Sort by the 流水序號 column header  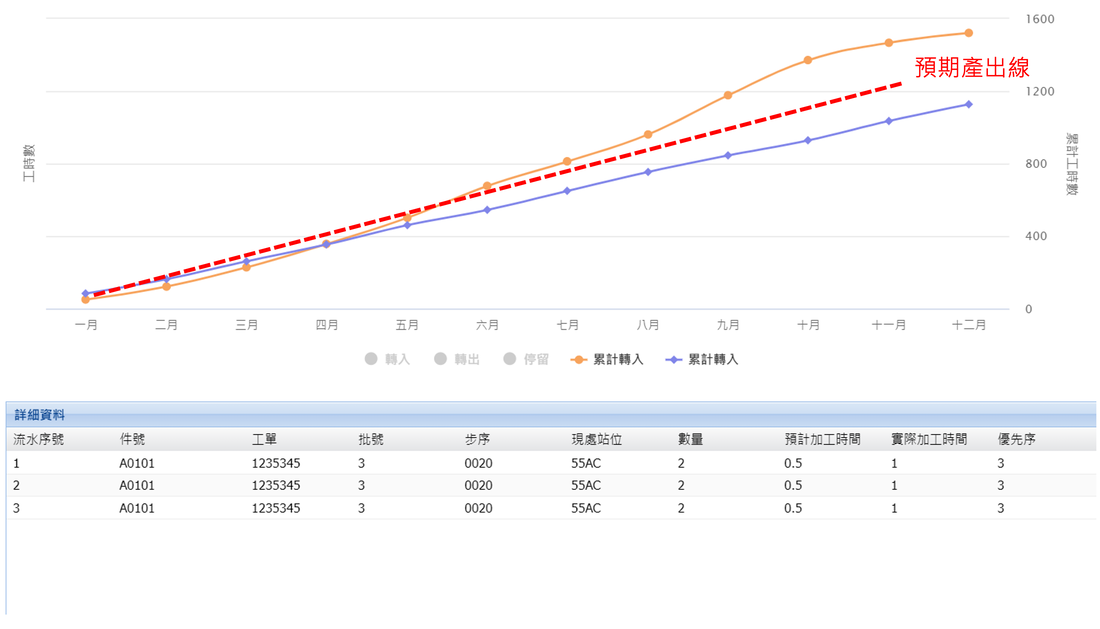[39, 439]
